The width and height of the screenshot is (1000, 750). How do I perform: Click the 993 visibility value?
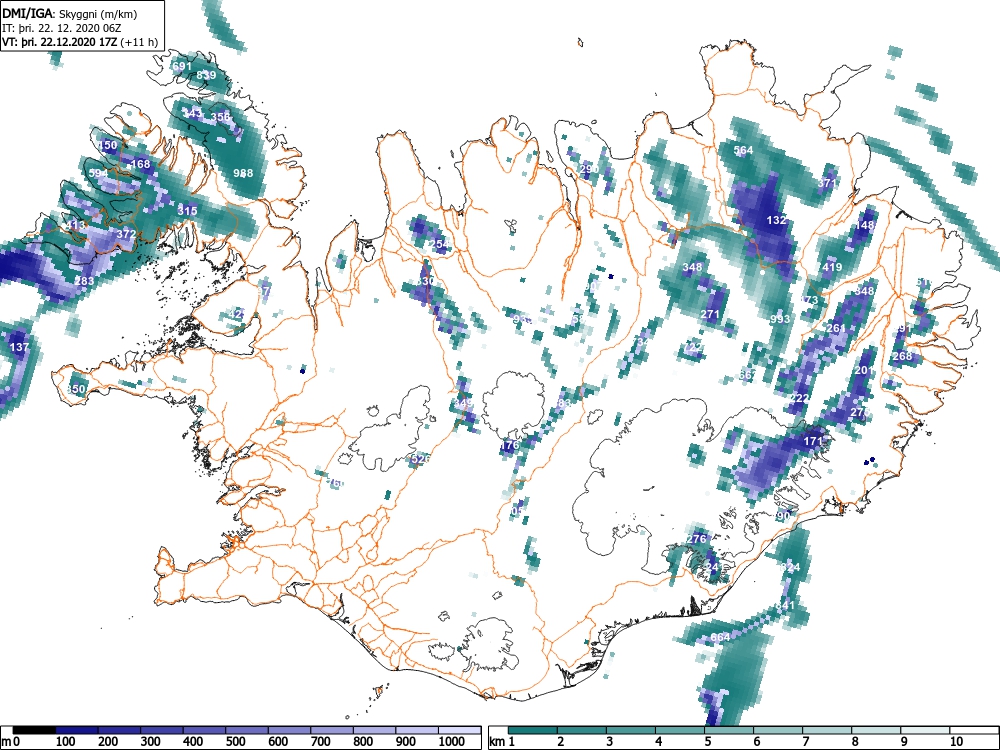tap(779, 320)
